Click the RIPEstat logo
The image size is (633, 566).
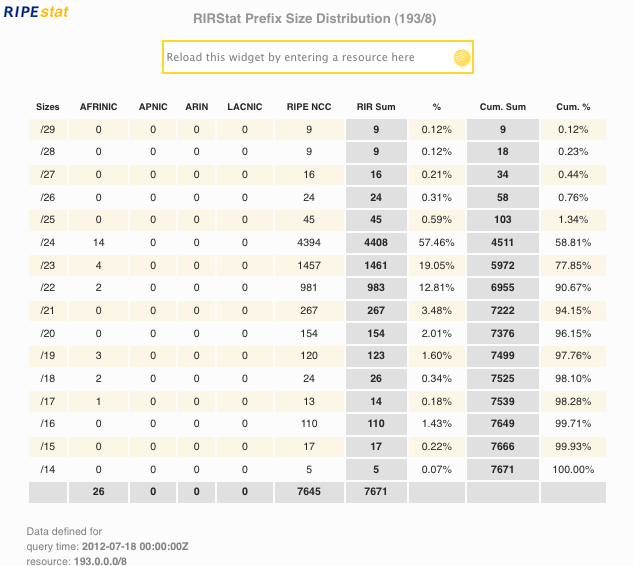point(43,17)
